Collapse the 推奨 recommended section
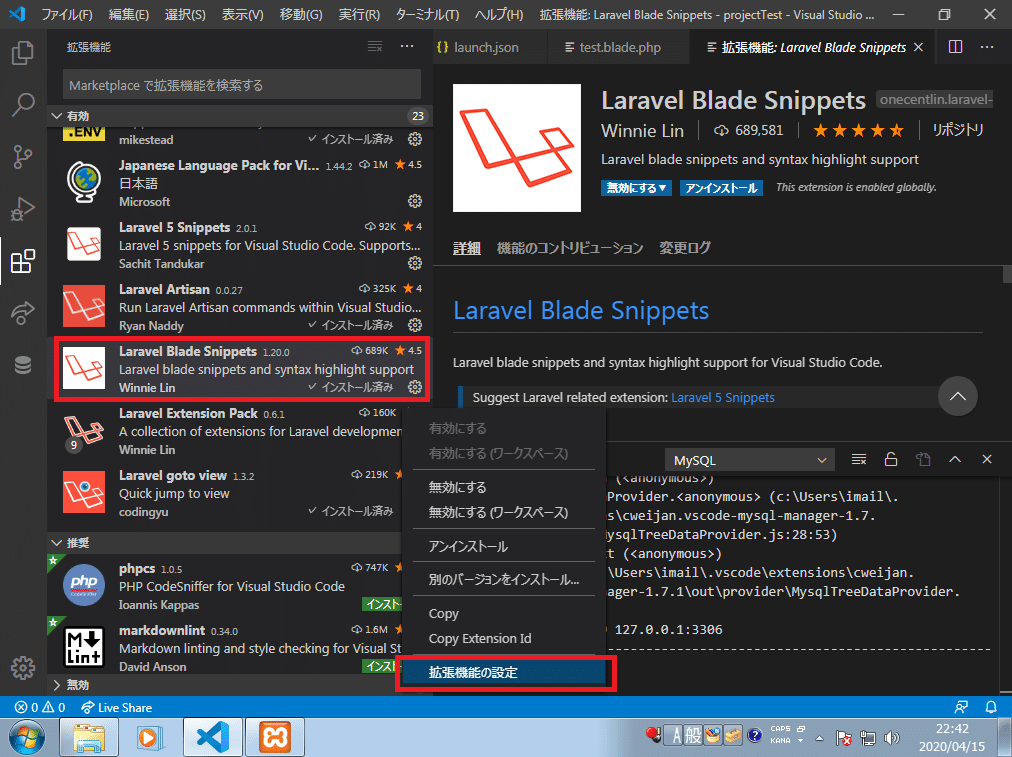This screenshot has width=1012, height=757. (225, 543)
